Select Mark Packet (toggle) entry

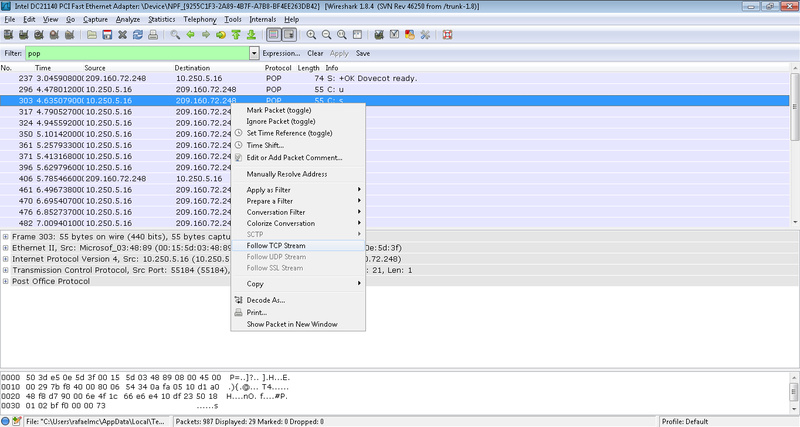[x=298, y=110]
